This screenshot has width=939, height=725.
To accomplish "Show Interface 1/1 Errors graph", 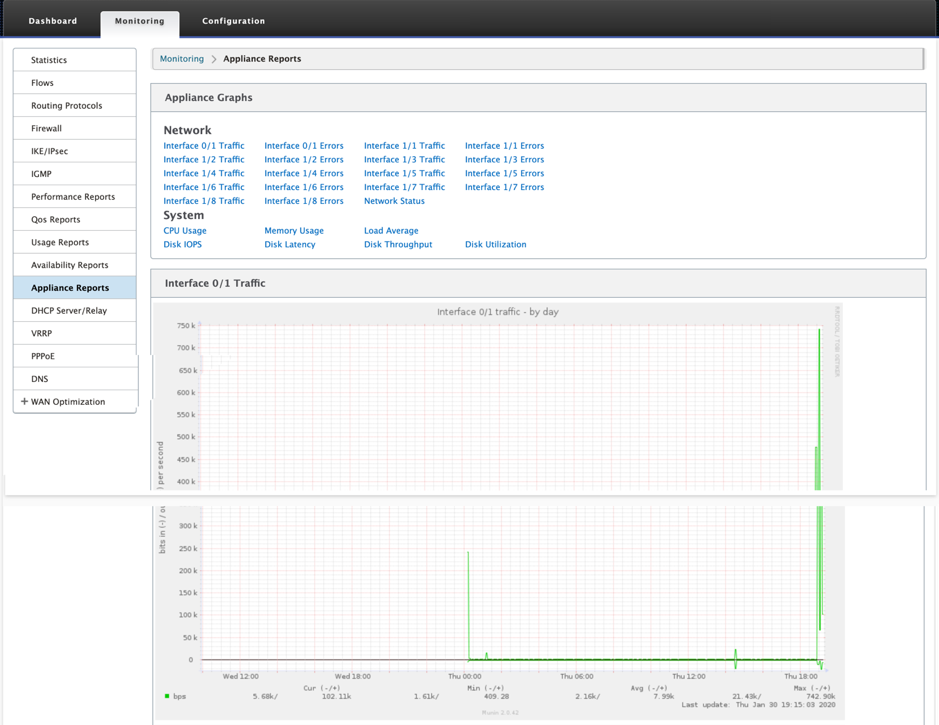I will coord(504,145).
